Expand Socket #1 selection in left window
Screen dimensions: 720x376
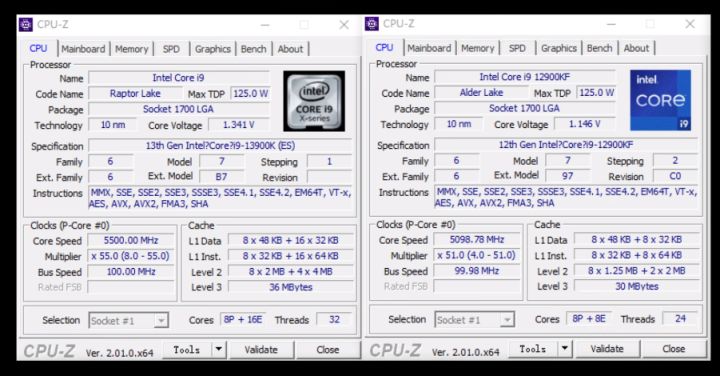tap(161, 320)
